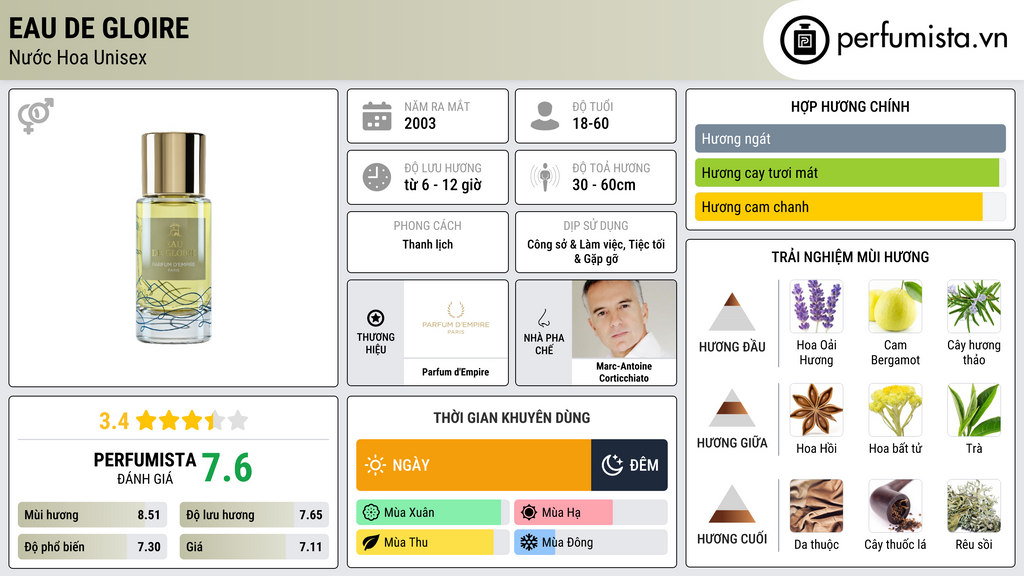Click the Hương ngát accord bar

click(x=850, y=138)
